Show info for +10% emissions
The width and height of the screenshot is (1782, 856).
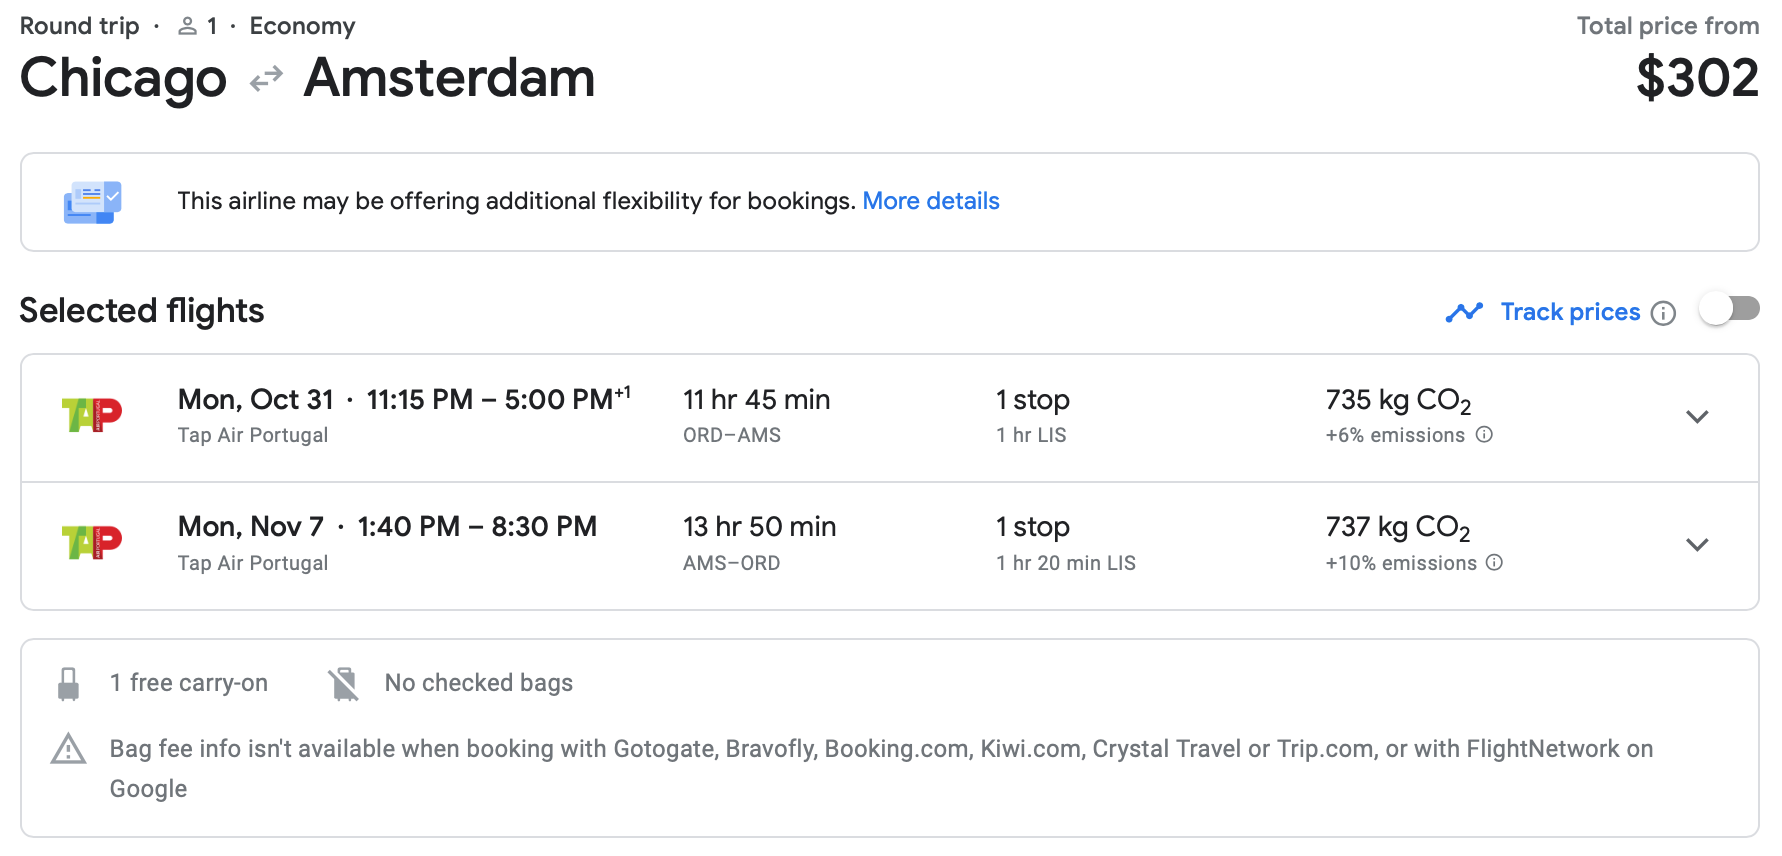1495,563
